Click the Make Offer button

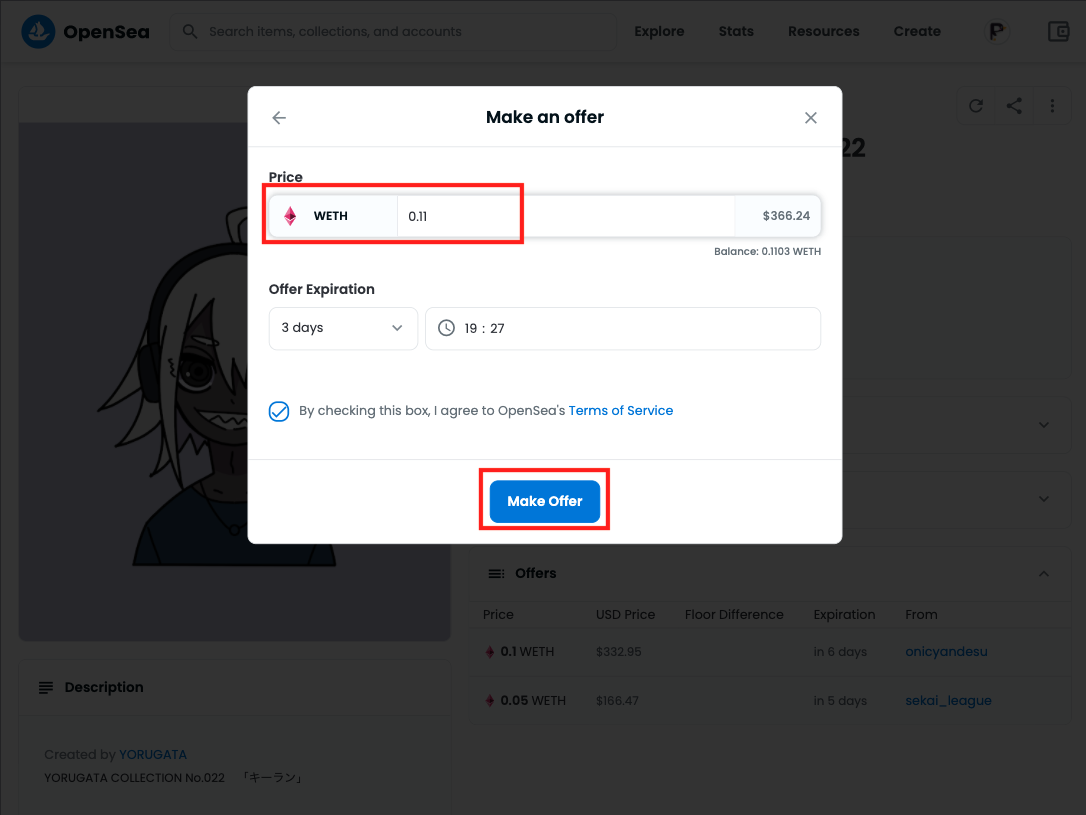(545, 501)
